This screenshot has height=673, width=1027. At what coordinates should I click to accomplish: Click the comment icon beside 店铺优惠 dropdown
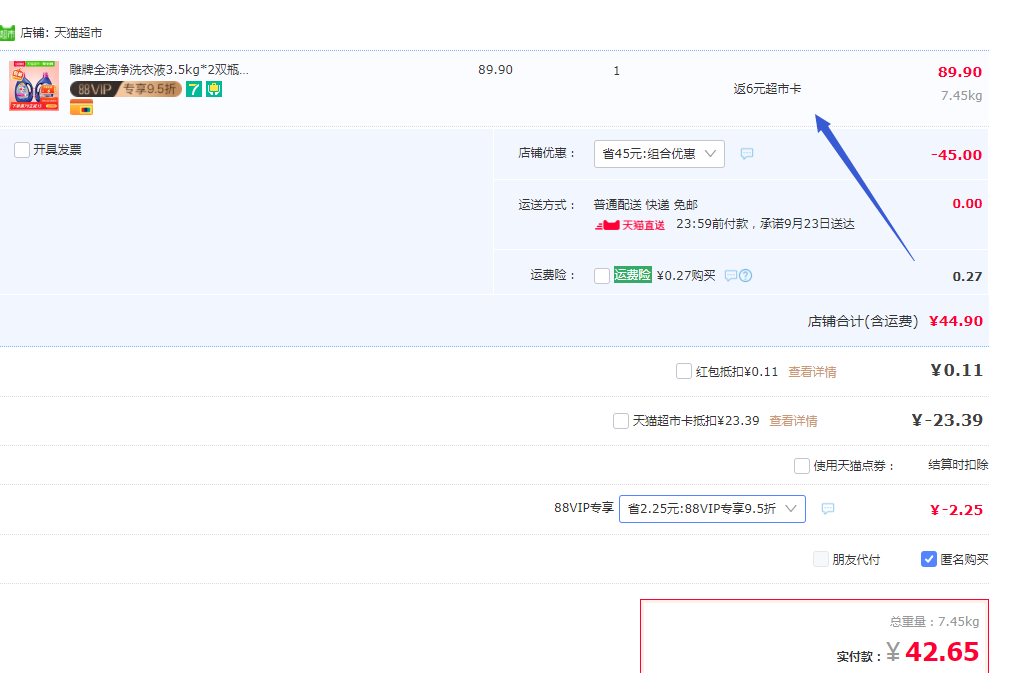pos(747,154)
